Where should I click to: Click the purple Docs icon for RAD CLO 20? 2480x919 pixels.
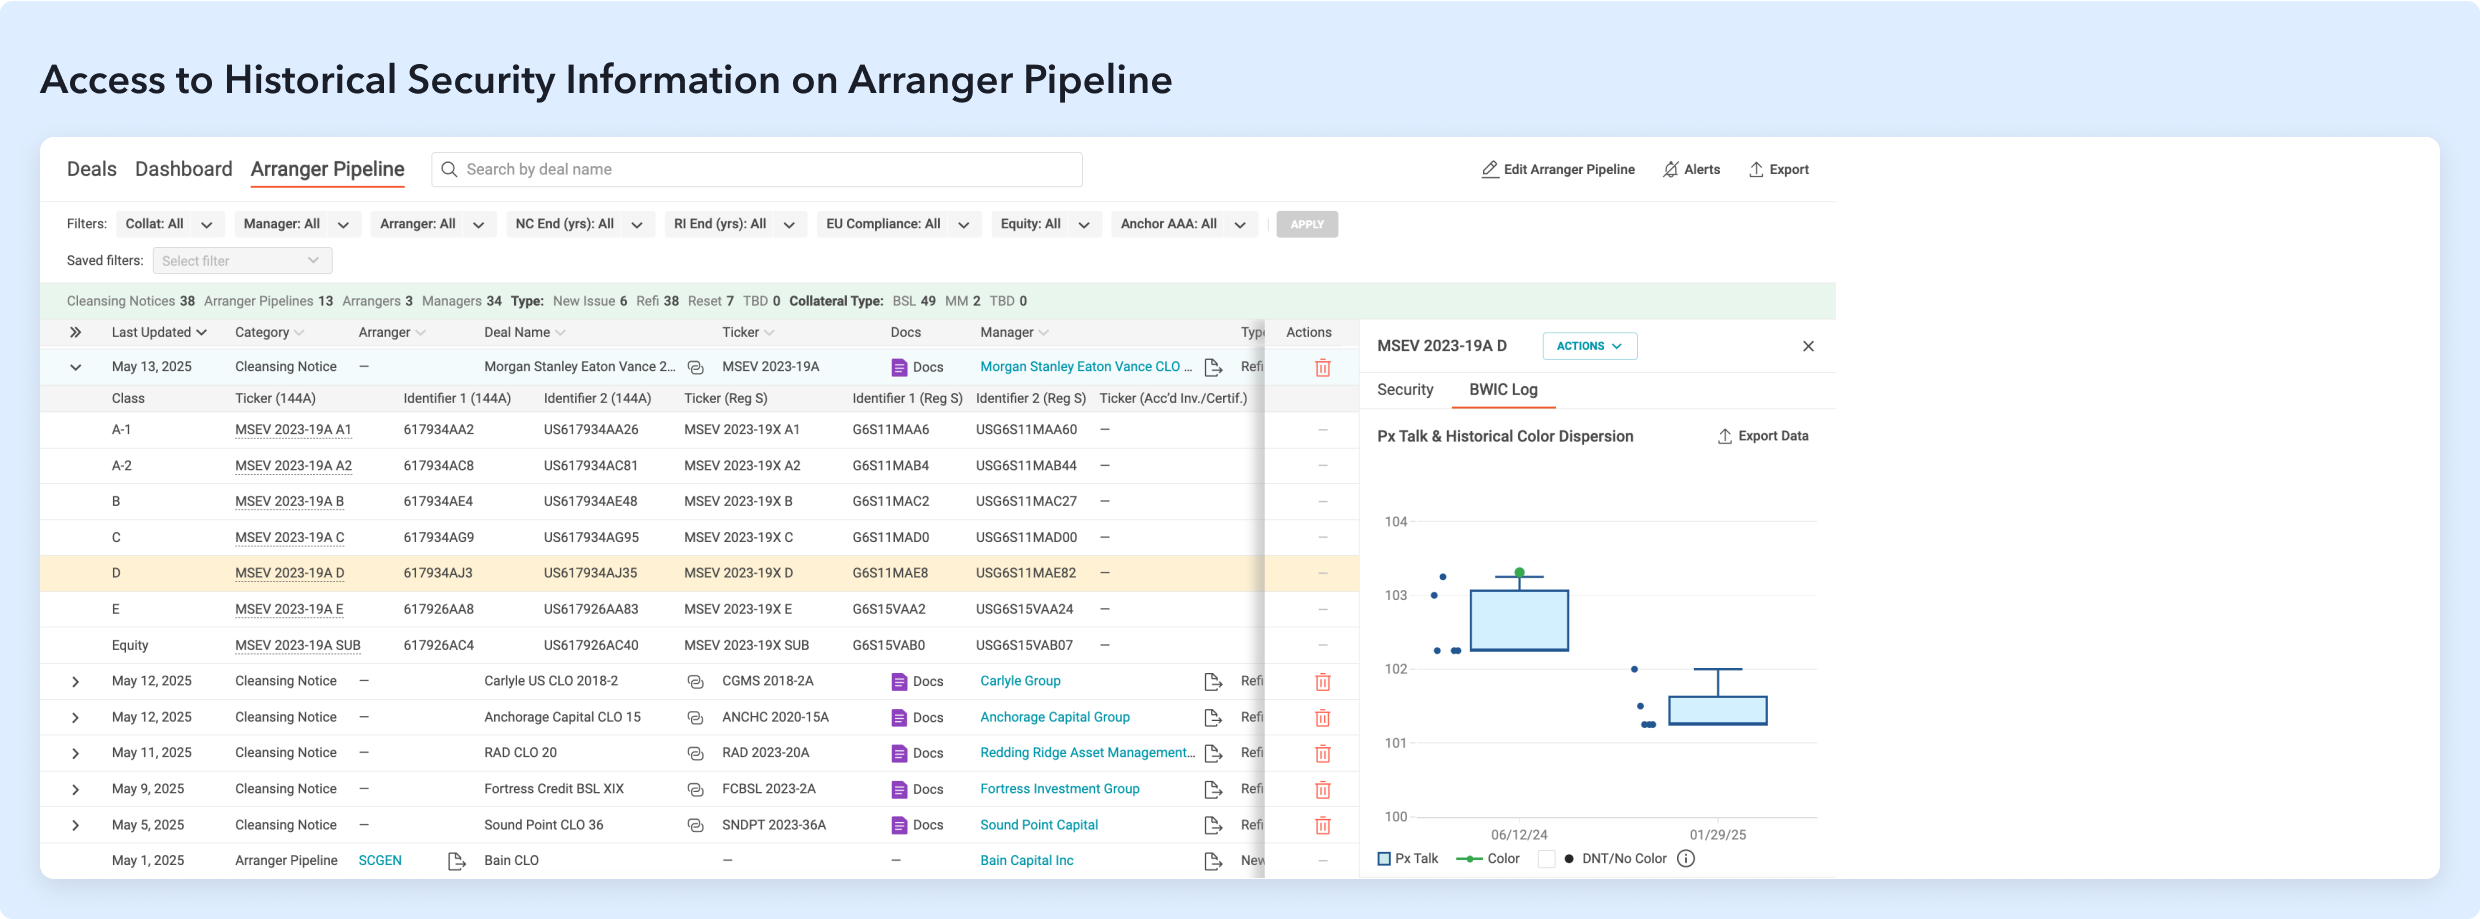898,754
